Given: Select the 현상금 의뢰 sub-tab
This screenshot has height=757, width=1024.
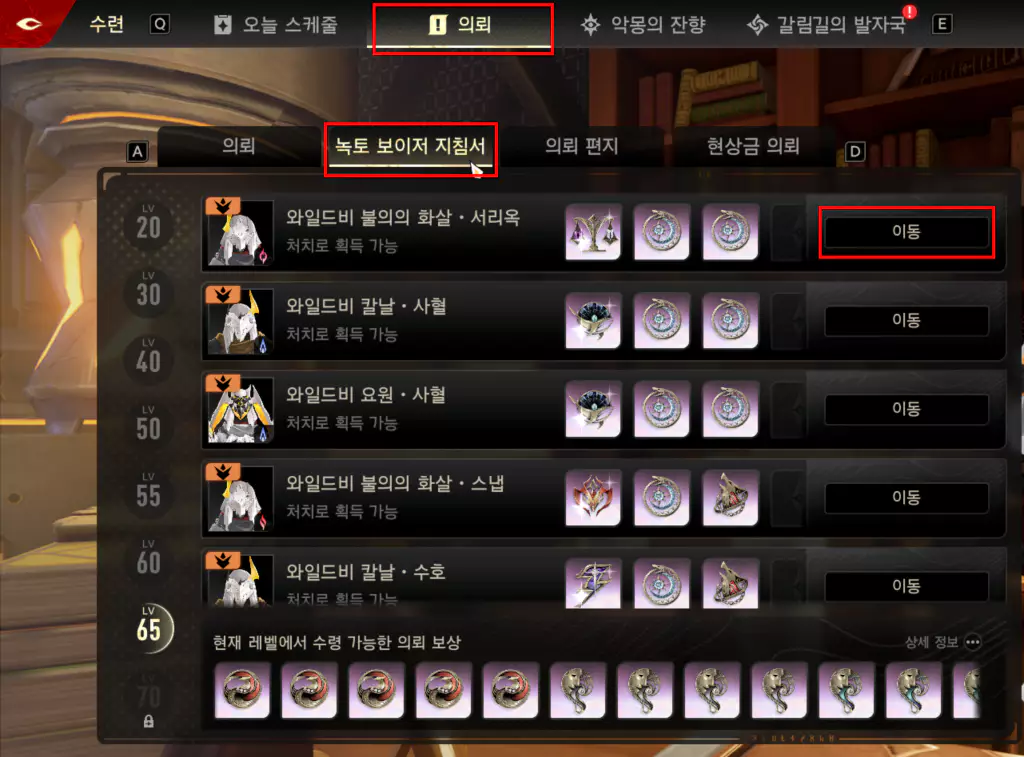Looking at the screenshot, I should click(753, 146).
